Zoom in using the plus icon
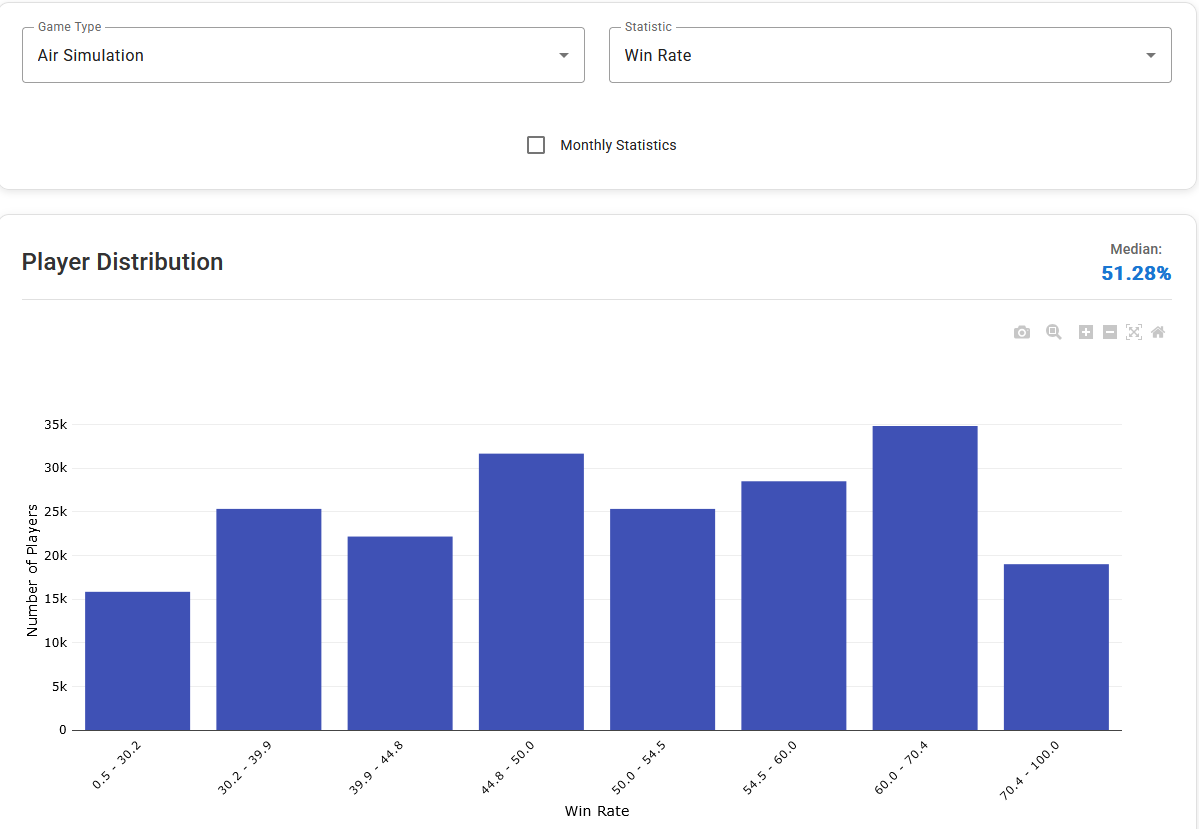The image size is (1199, 829). pyautogui.click(x=1085, y=332)
